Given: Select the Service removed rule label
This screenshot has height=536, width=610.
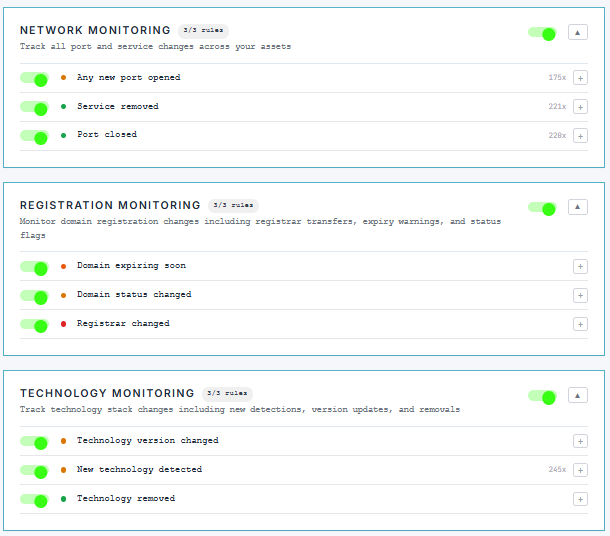Looking at the screenshot, I should click(x=118, y=106).
